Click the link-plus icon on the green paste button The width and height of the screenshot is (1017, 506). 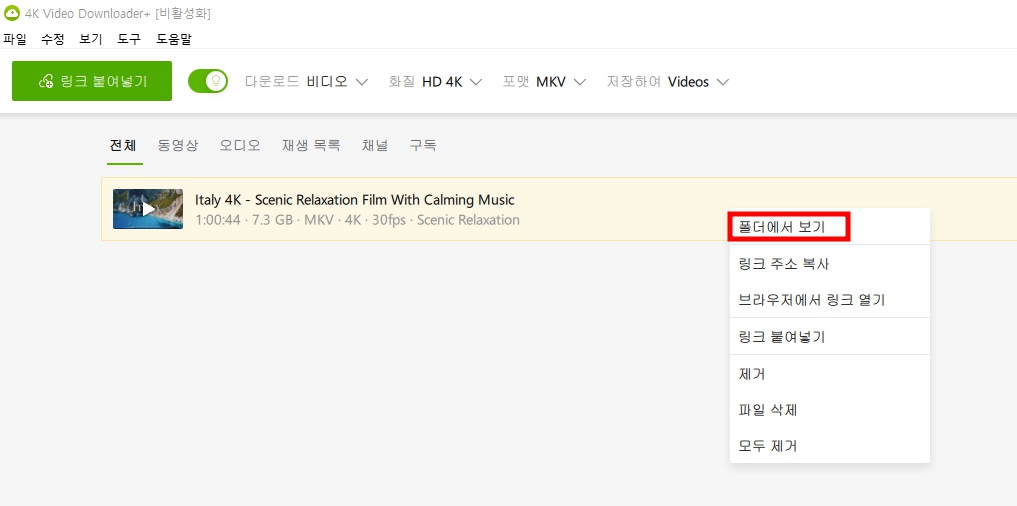(x=46, y=81)
